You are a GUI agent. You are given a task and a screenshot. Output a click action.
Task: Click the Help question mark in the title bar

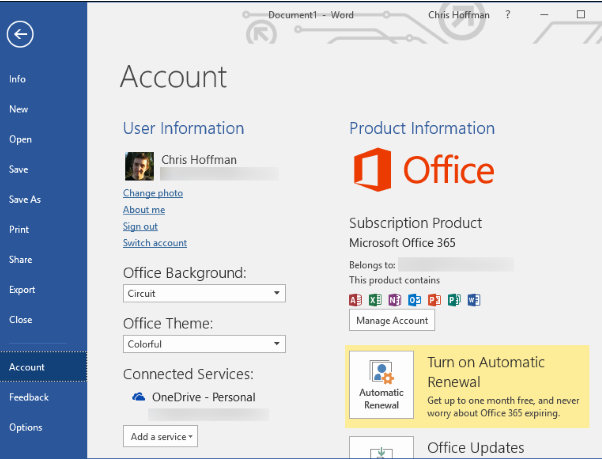click(x=508, y=15)
